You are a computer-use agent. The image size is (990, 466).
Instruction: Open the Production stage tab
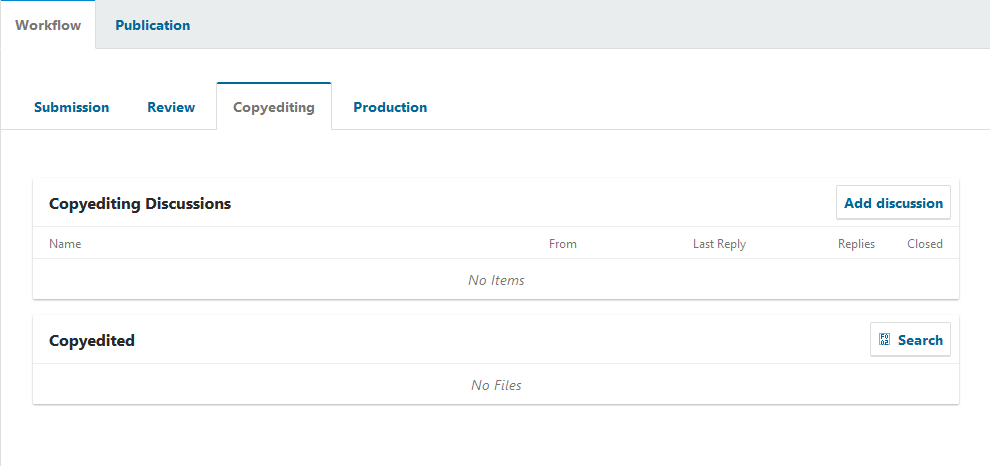tap(390, 107)
